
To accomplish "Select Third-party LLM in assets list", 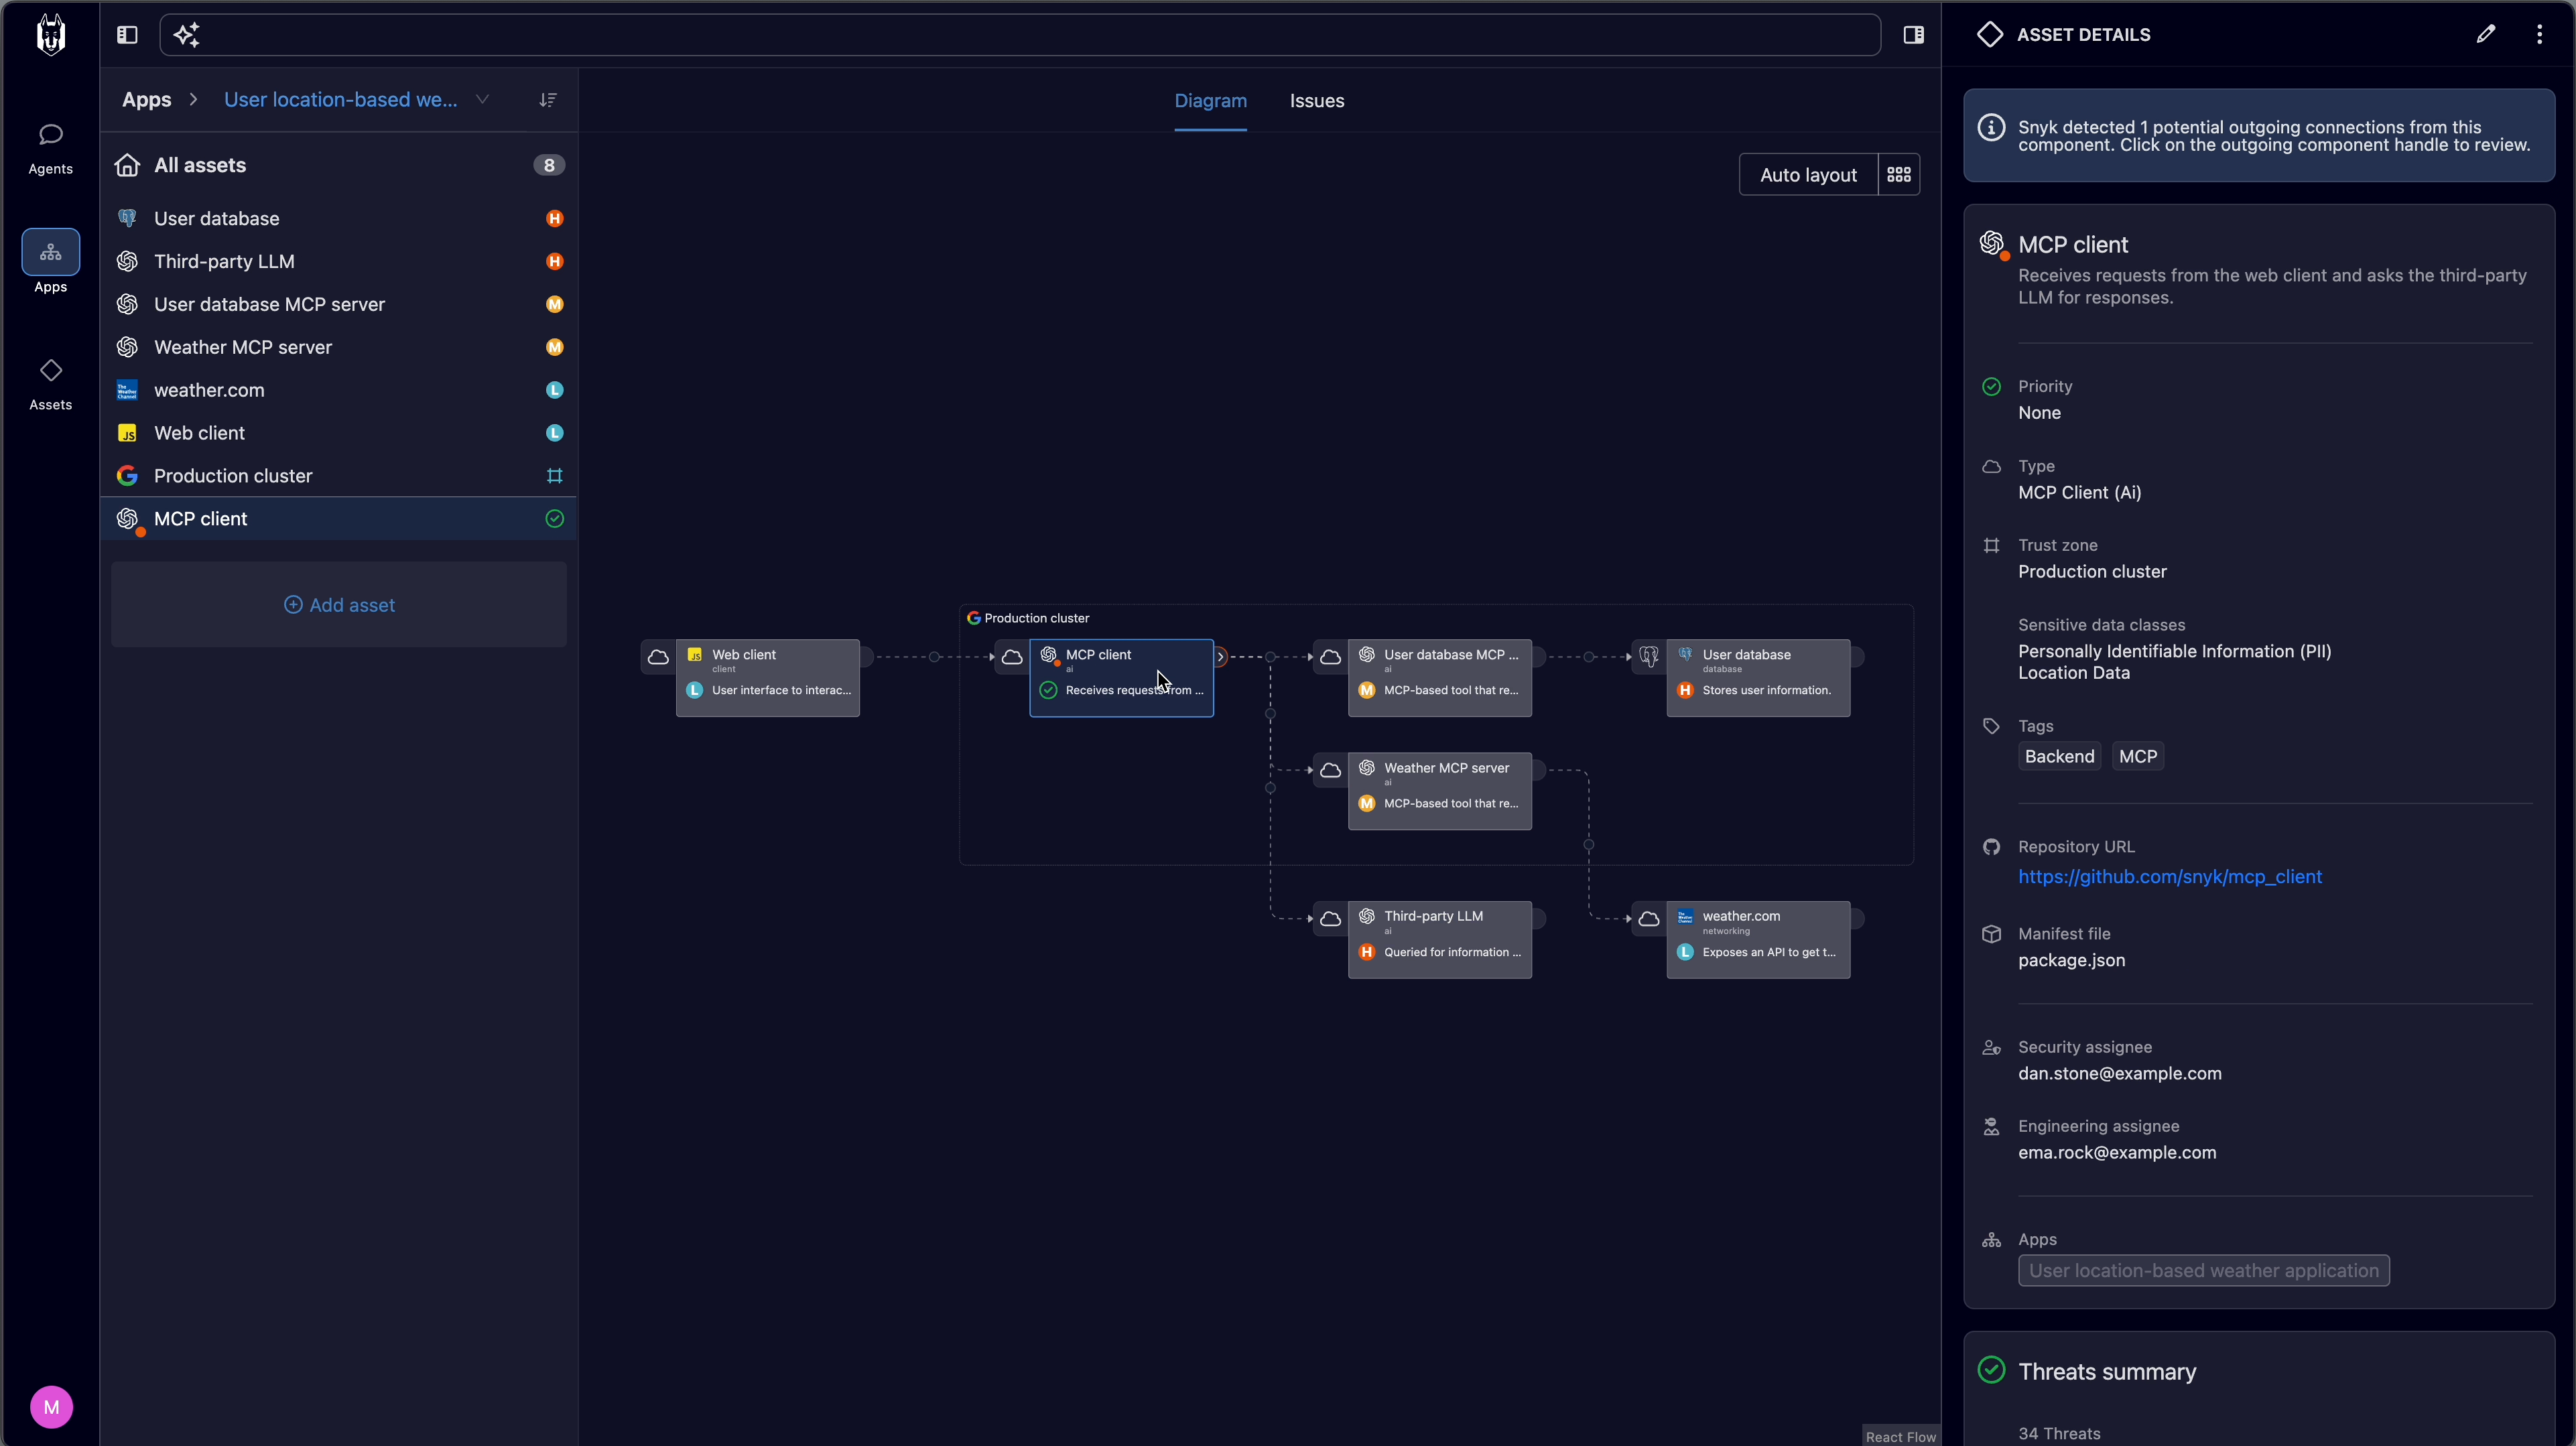I will 224,262.
